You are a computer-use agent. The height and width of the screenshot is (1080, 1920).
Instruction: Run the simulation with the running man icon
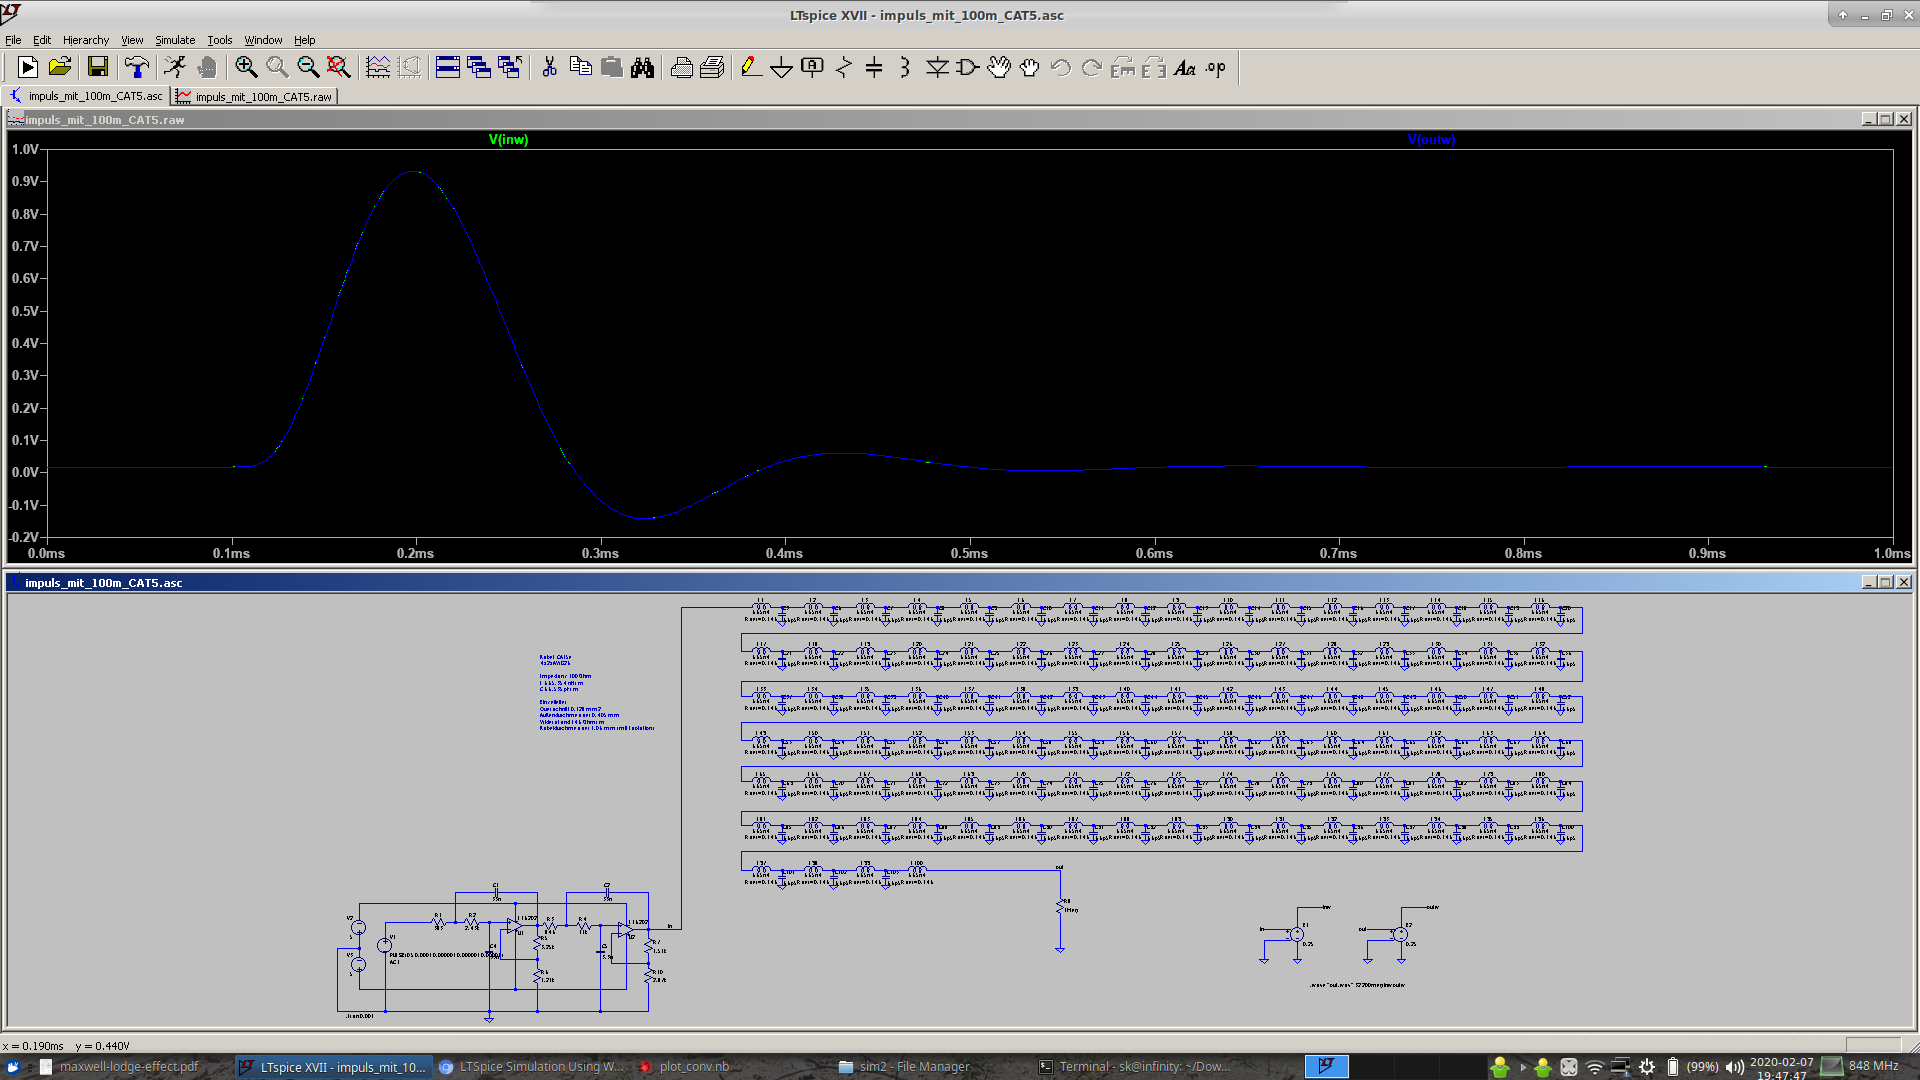175,67
